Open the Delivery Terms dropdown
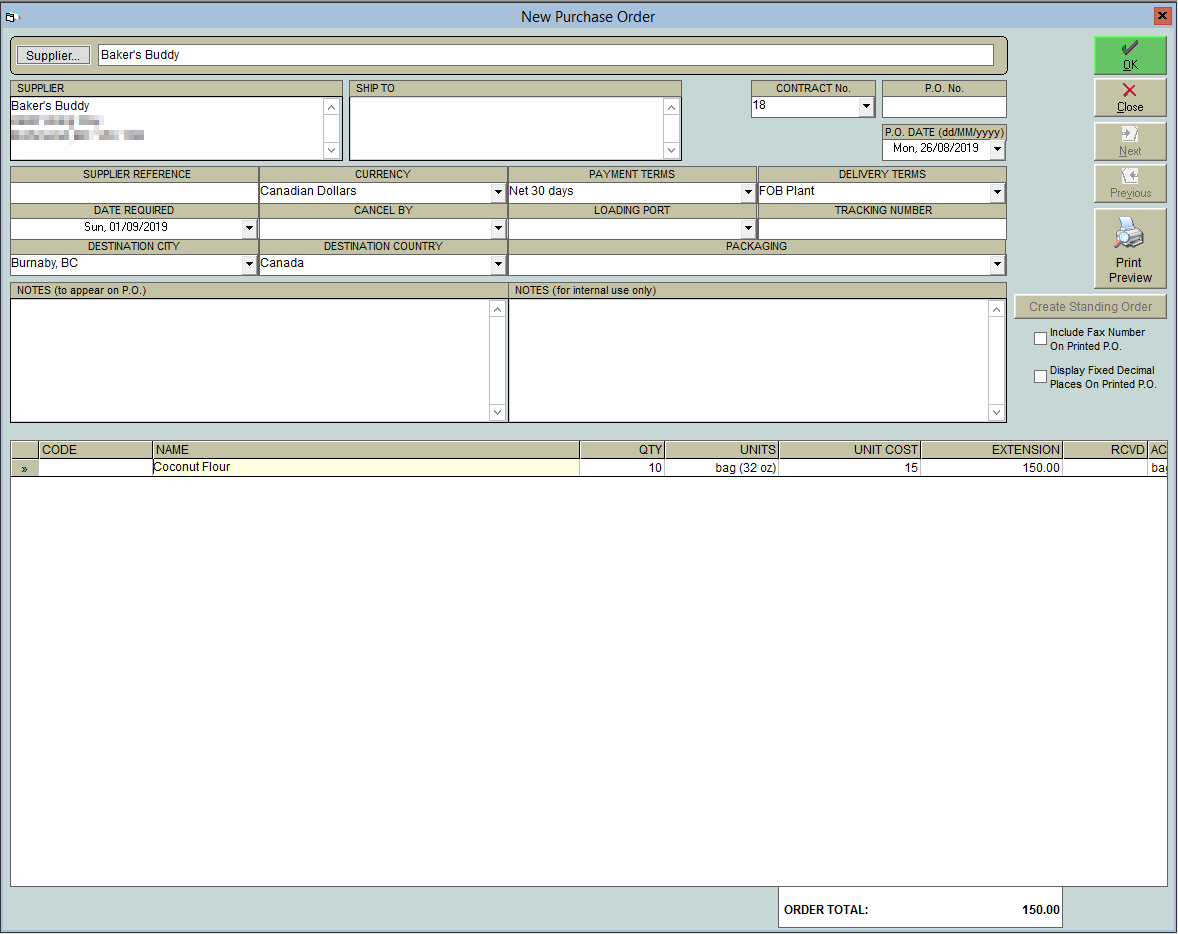The width and height of the screenshot is (1178, 934). point(997,192)
